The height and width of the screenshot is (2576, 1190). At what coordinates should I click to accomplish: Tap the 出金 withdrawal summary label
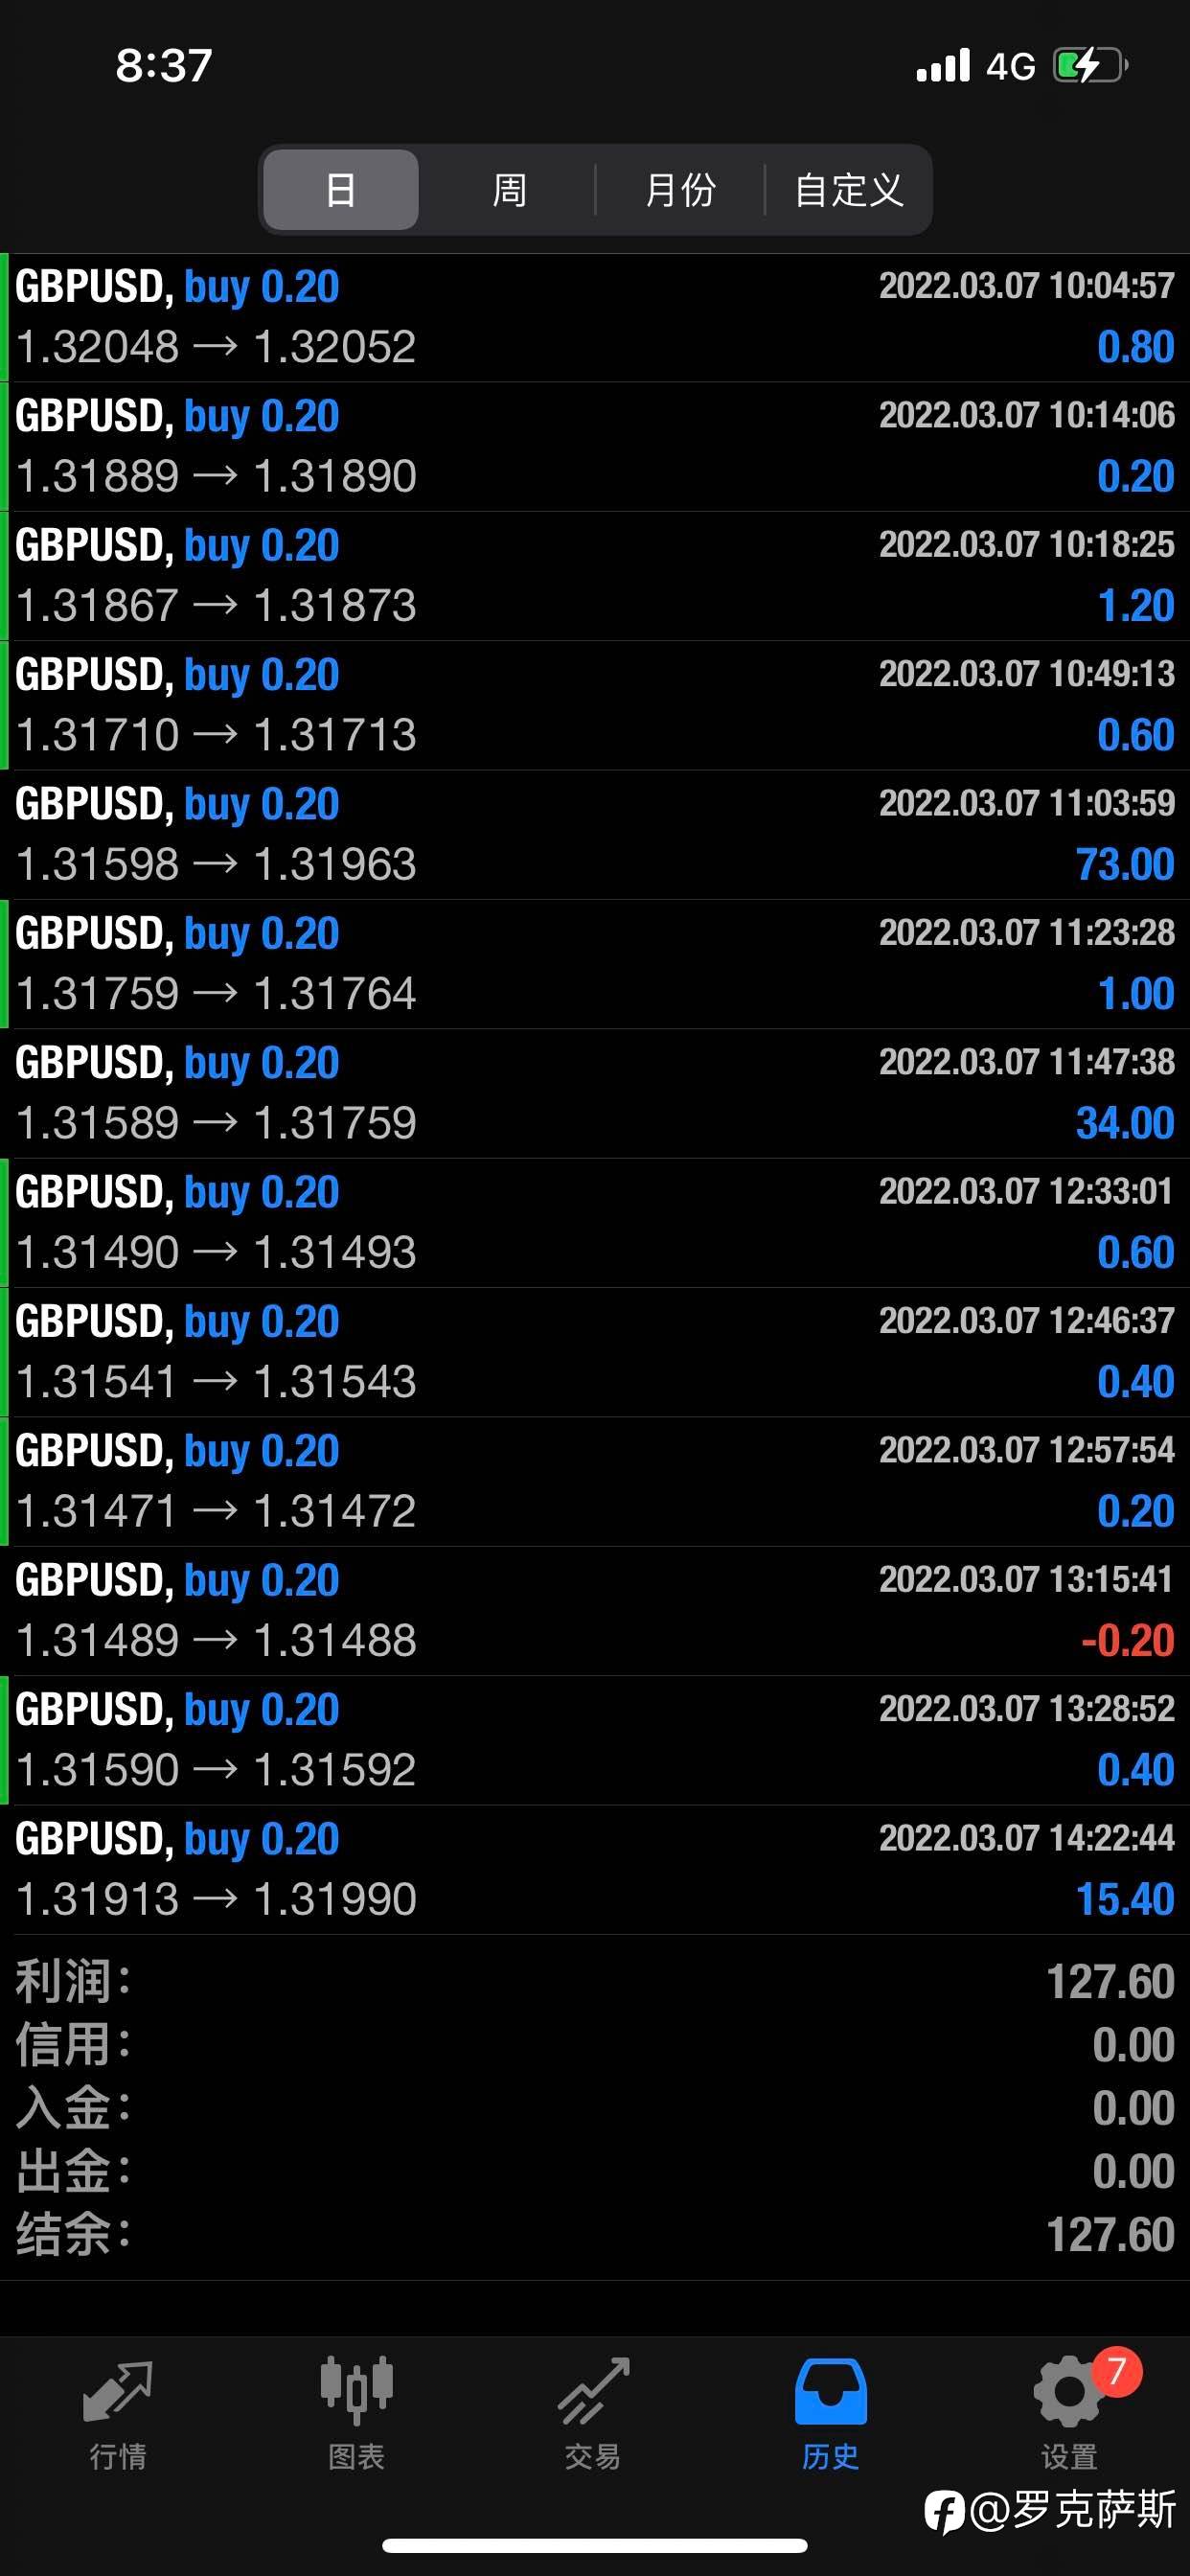(x=72, y=2171)
